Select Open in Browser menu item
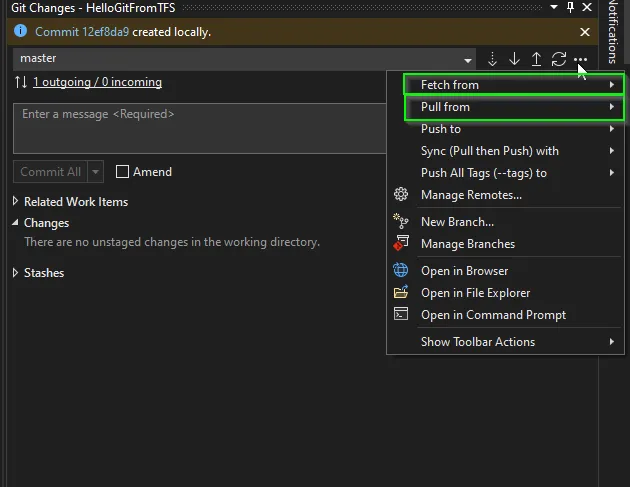 (x=505, y=271)
